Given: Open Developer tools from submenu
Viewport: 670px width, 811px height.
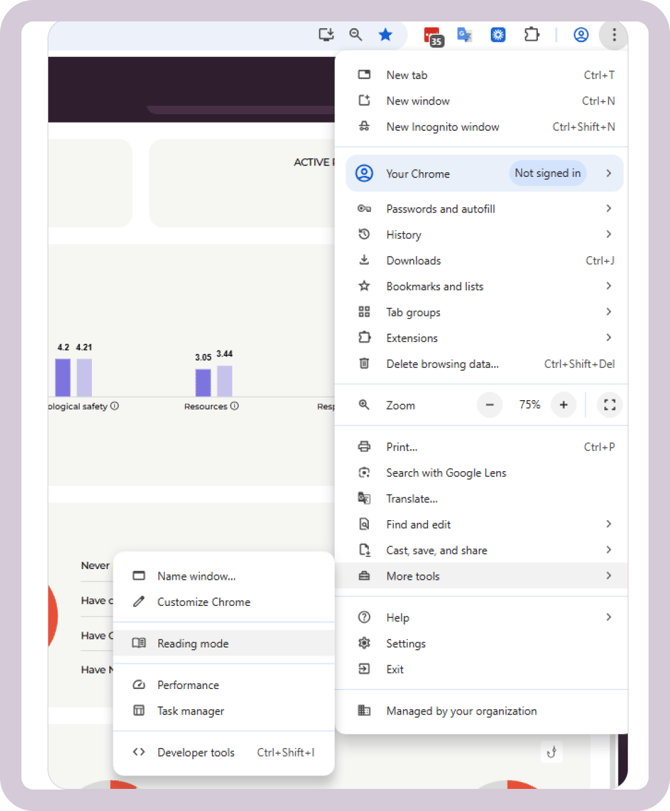Looking at the screenshot, I should tap(196, 753).
